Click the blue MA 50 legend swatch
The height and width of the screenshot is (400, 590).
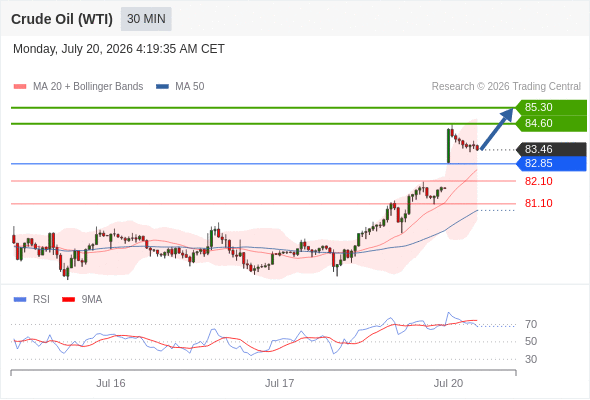point(162,87)
